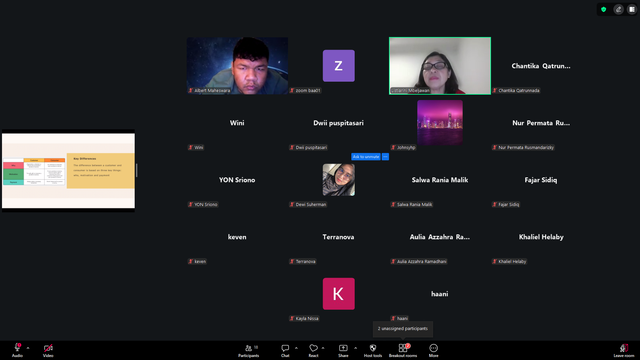Select the active speaker video tile with green border
Screen dimensions: 640x360
coord(440,66)
